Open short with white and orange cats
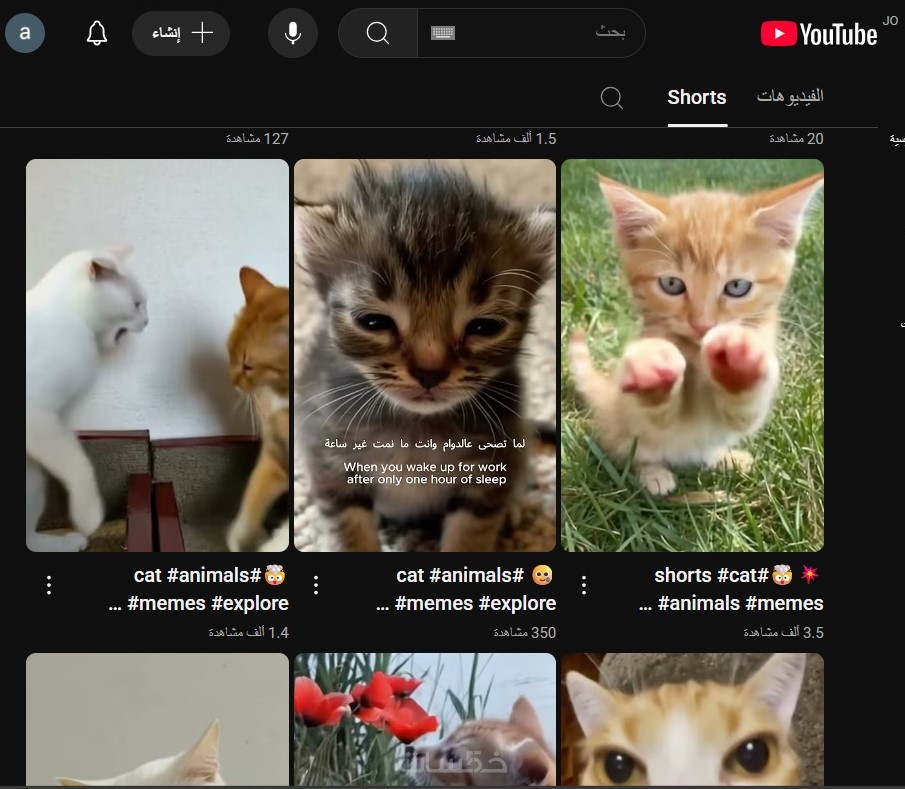This screenshot has height=789, width=905. pyautogui.click(x=158, y=356)
